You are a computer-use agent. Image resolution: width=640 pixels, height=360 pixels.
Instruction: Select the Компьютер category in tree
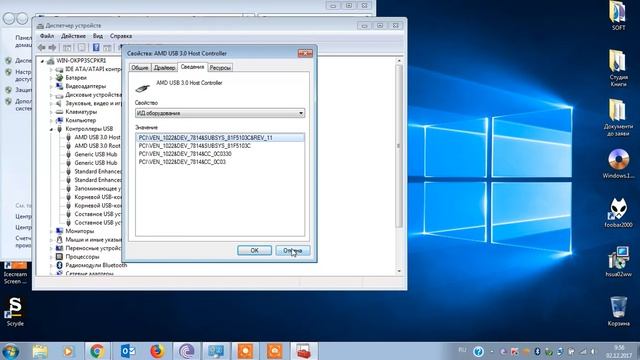[x=81, y=120]
